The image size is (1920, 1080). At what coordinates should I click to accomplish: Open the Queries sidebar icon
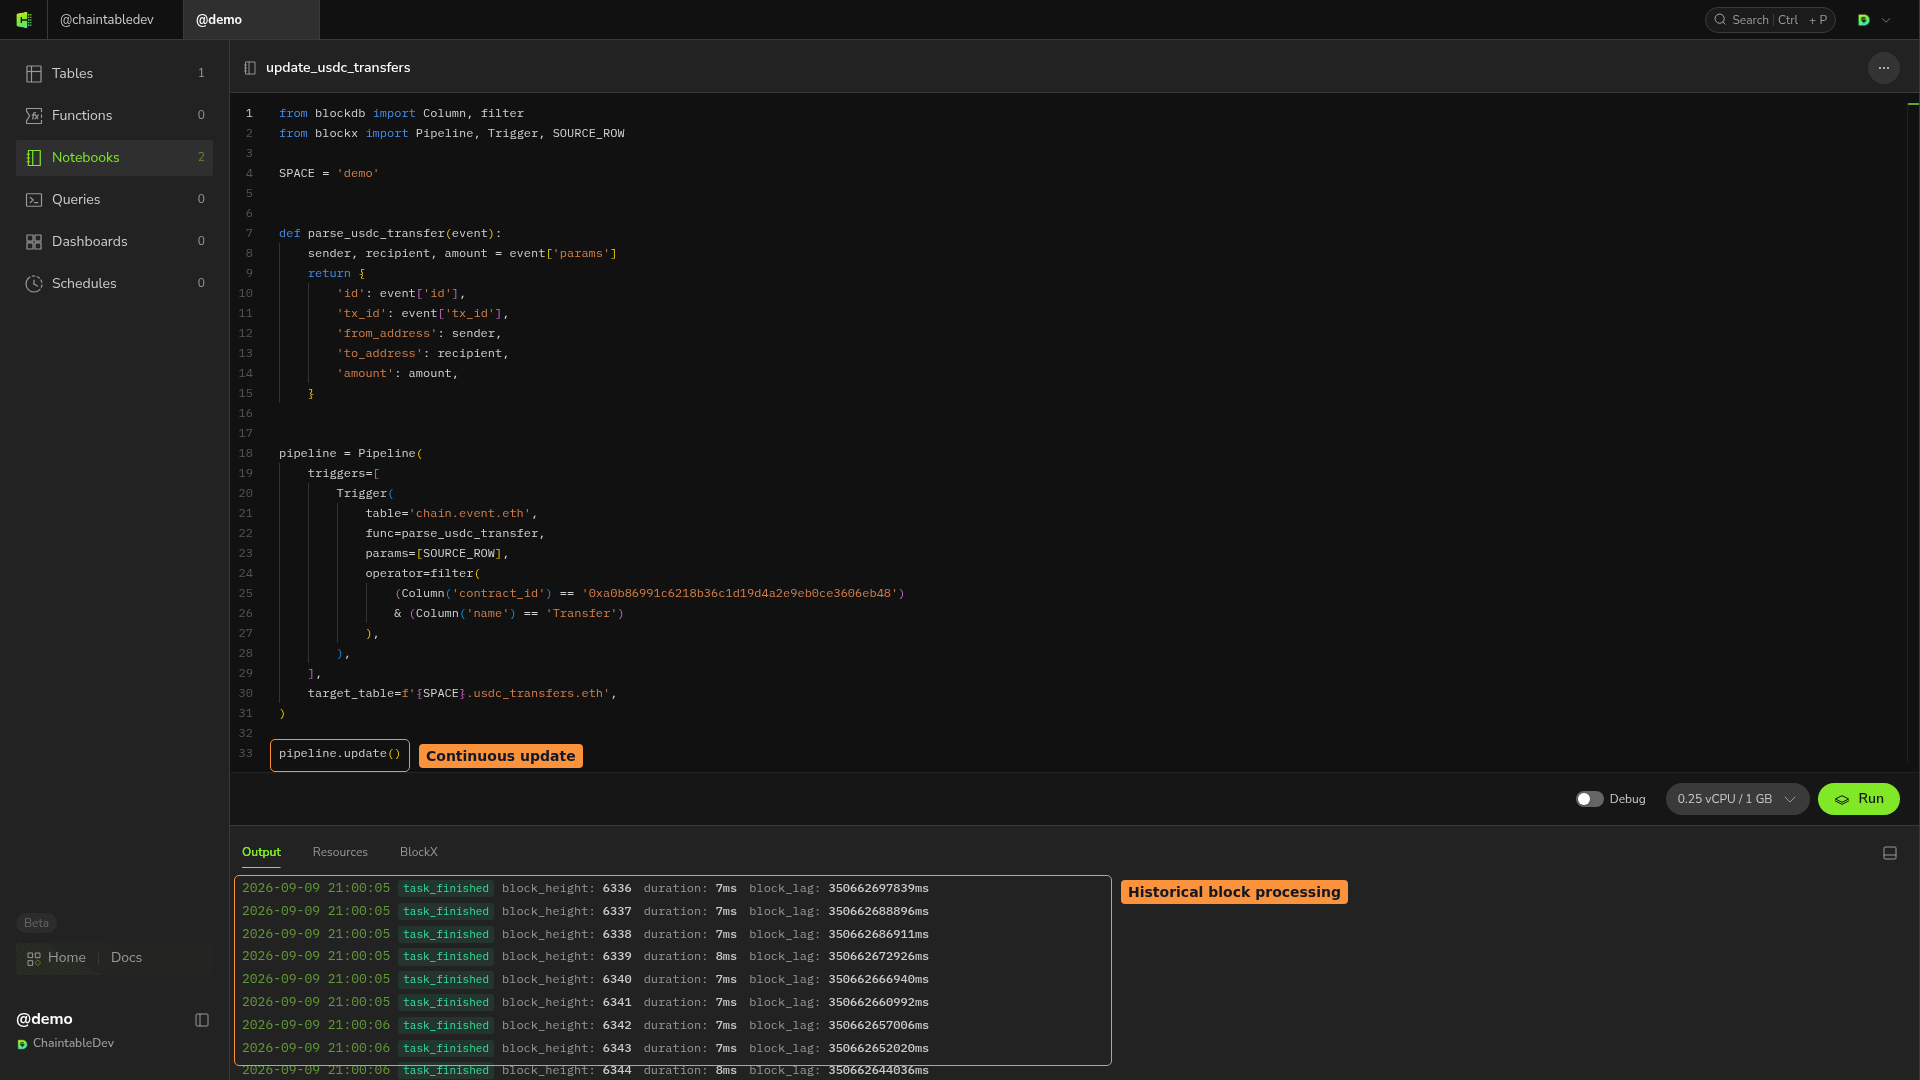(x=34, y=200)
